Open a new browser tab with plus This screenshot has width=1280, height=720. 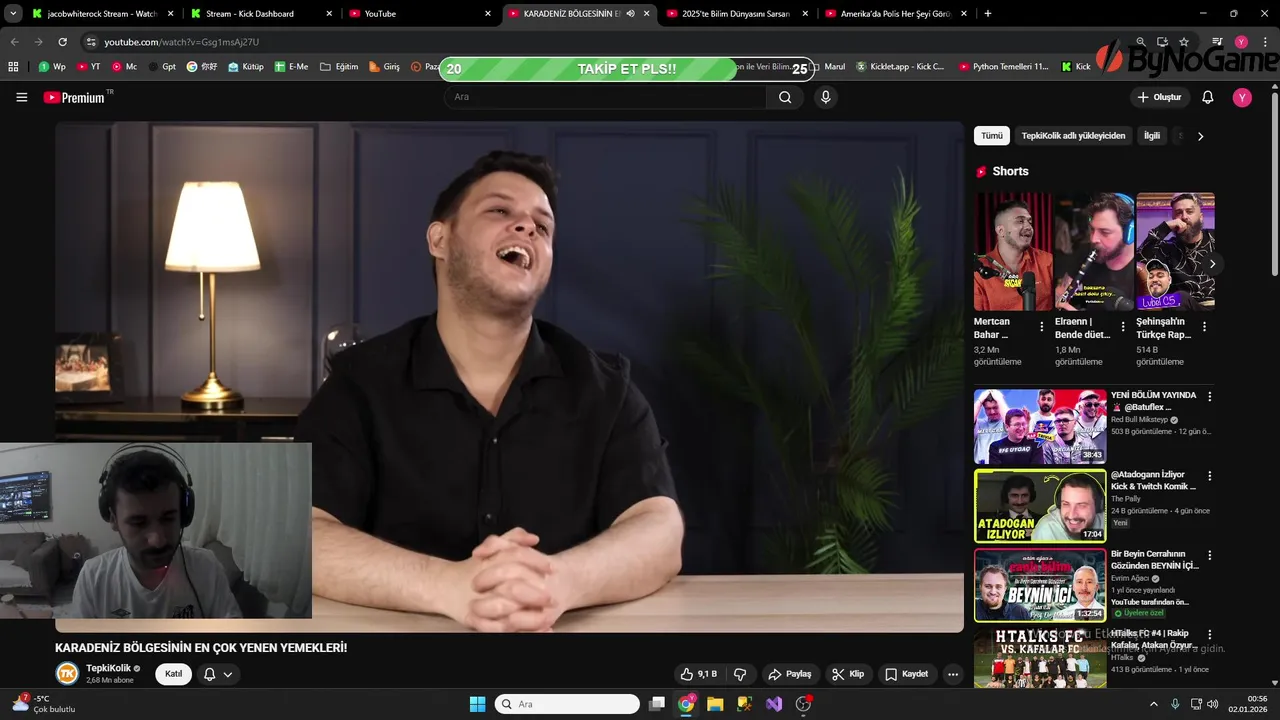click(x=988, y=14)
